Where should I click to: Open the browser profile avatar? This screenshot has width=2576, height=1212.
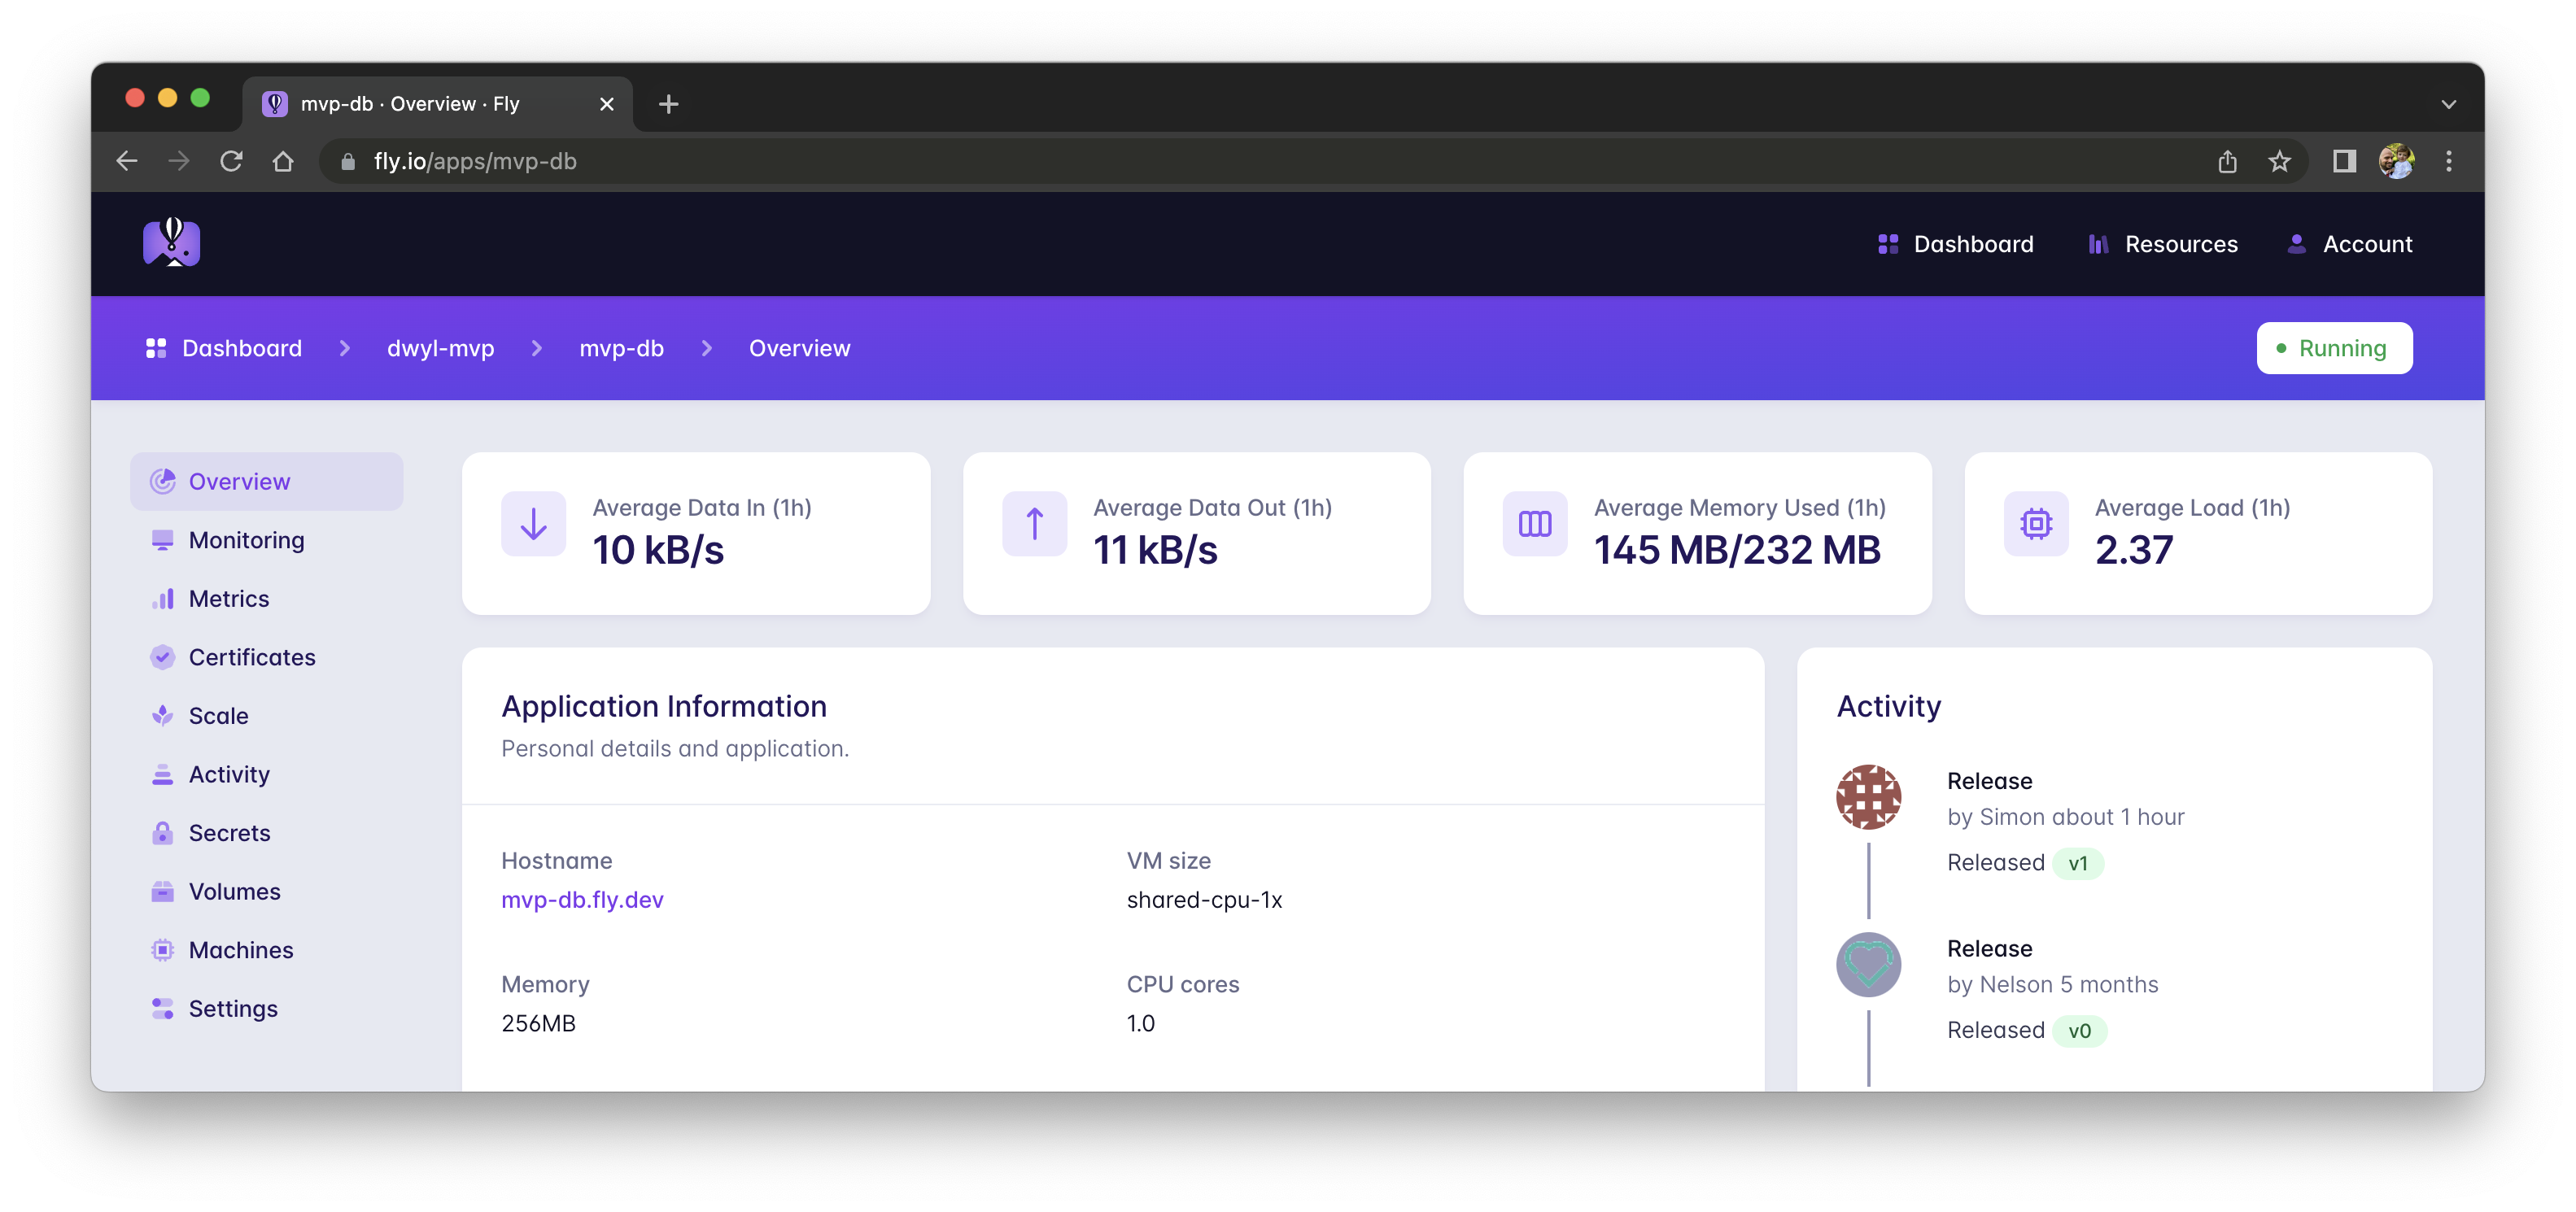pos(2395,161)
